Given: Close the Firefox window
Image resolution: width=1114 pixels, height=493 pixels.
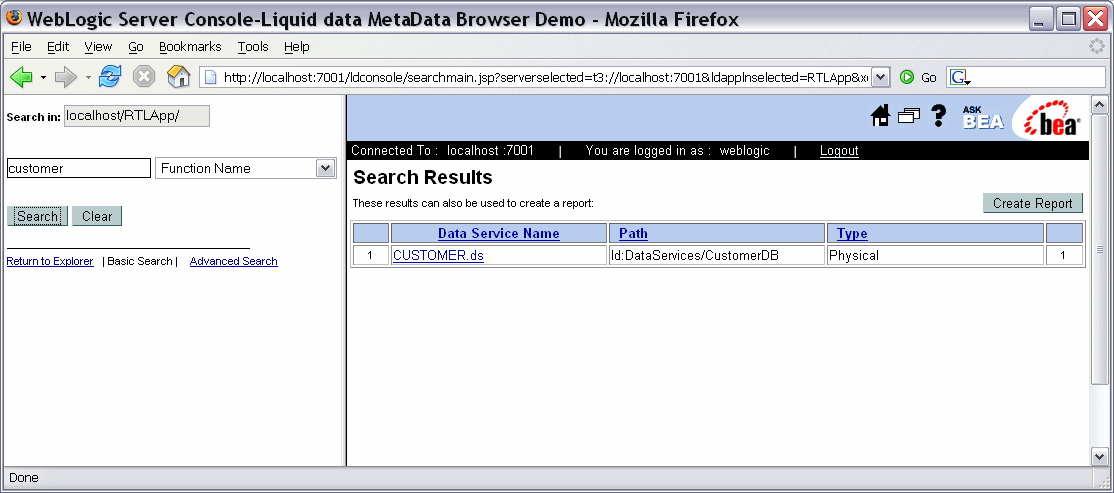Looking at the screenshot, I should click(x=1096, y=19).
